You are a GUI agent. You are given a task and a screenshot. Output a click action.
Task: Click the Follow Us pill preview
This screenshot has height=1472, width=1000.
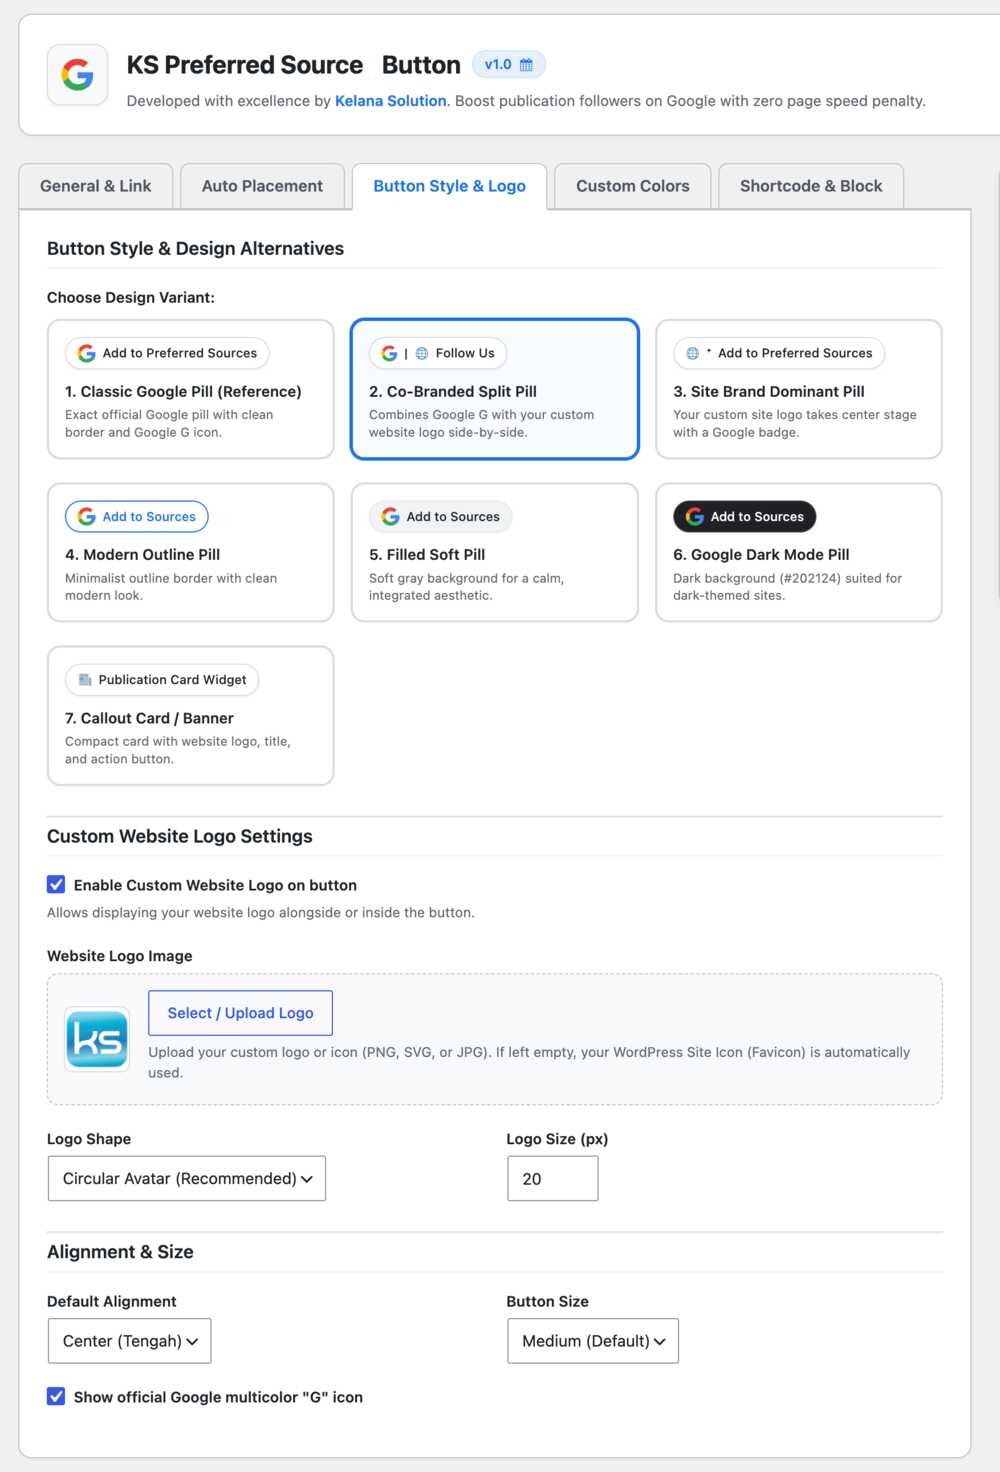[438, 353]
